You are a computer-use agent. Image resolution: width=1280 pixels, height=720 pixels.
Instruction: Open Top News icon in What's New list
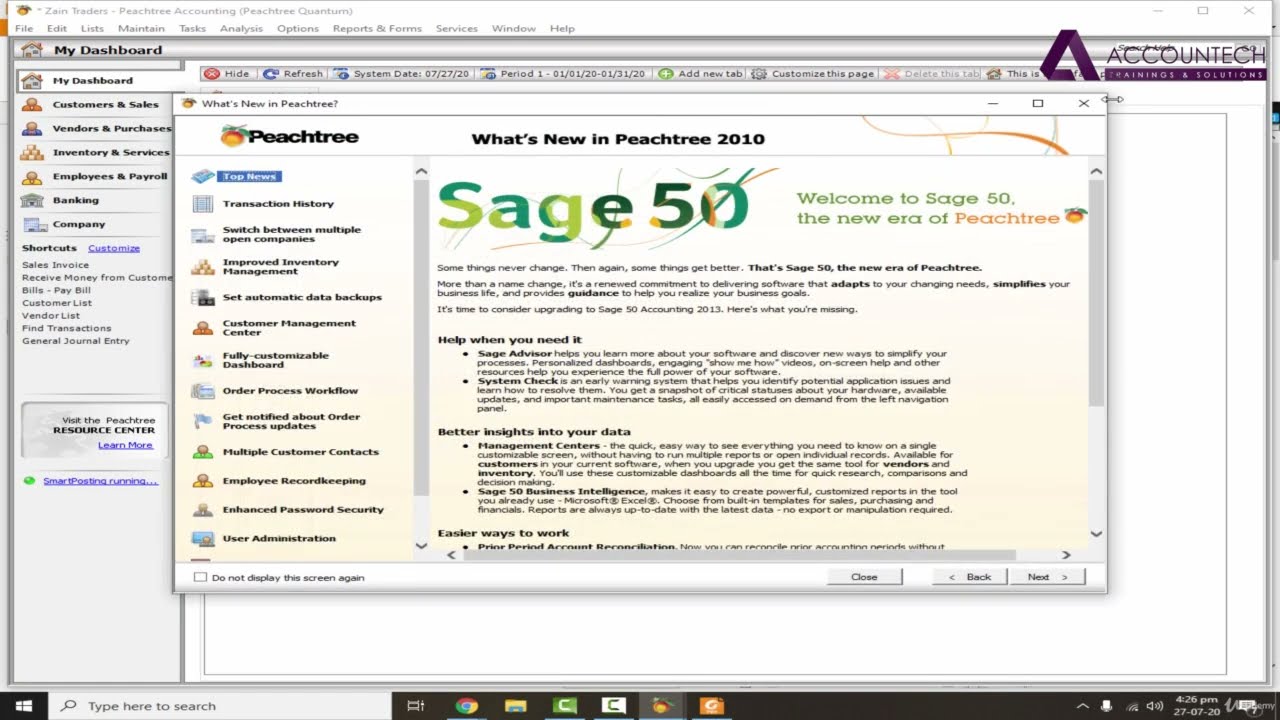pyautogui.click(x=203, y=176)
